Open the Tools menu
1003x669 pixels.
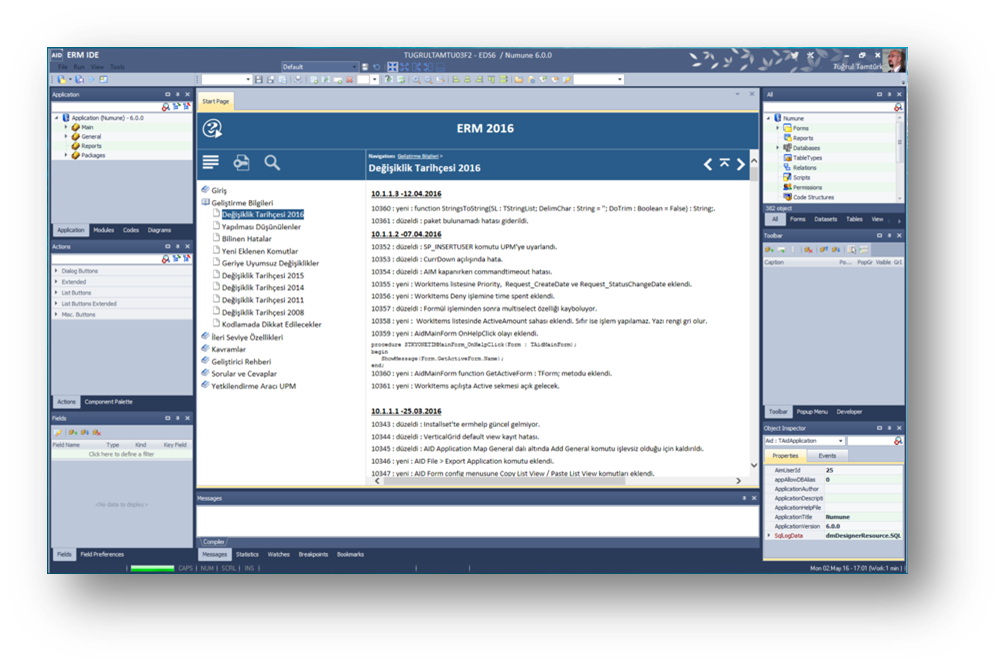(117, 67)
